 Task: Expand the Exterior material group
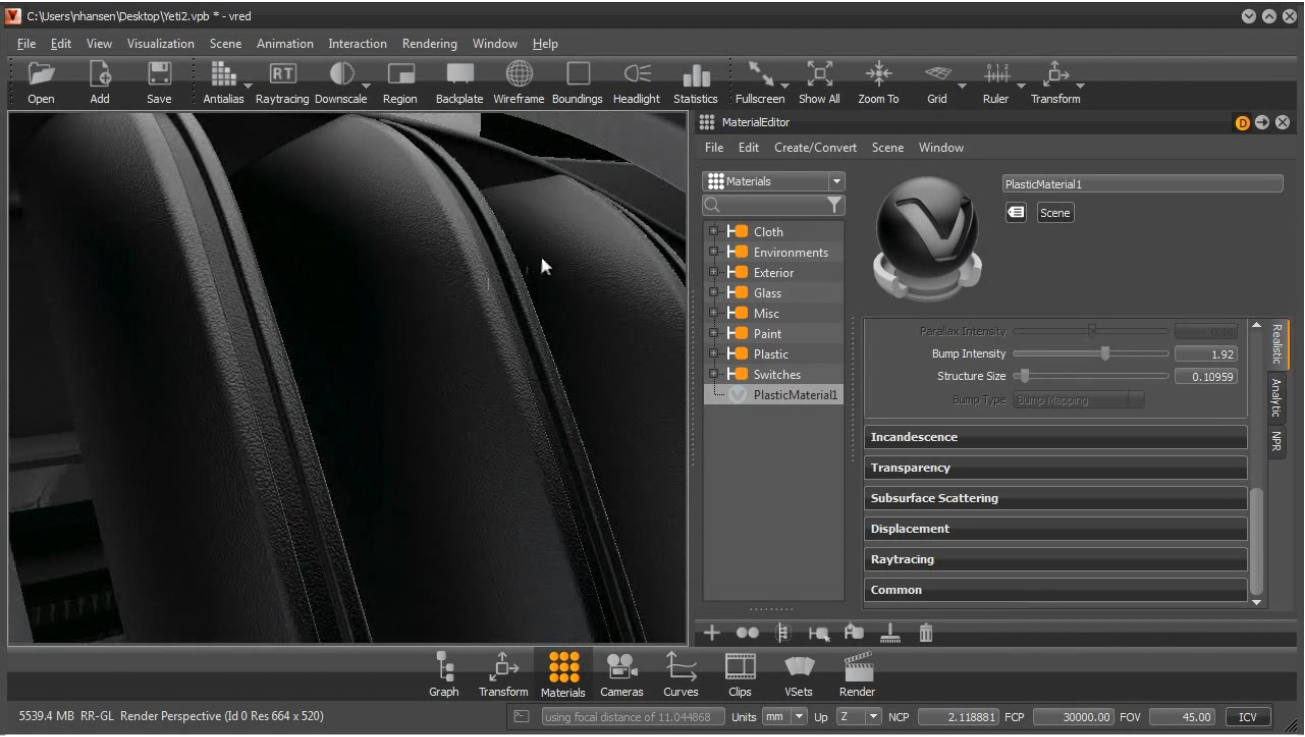714,272
